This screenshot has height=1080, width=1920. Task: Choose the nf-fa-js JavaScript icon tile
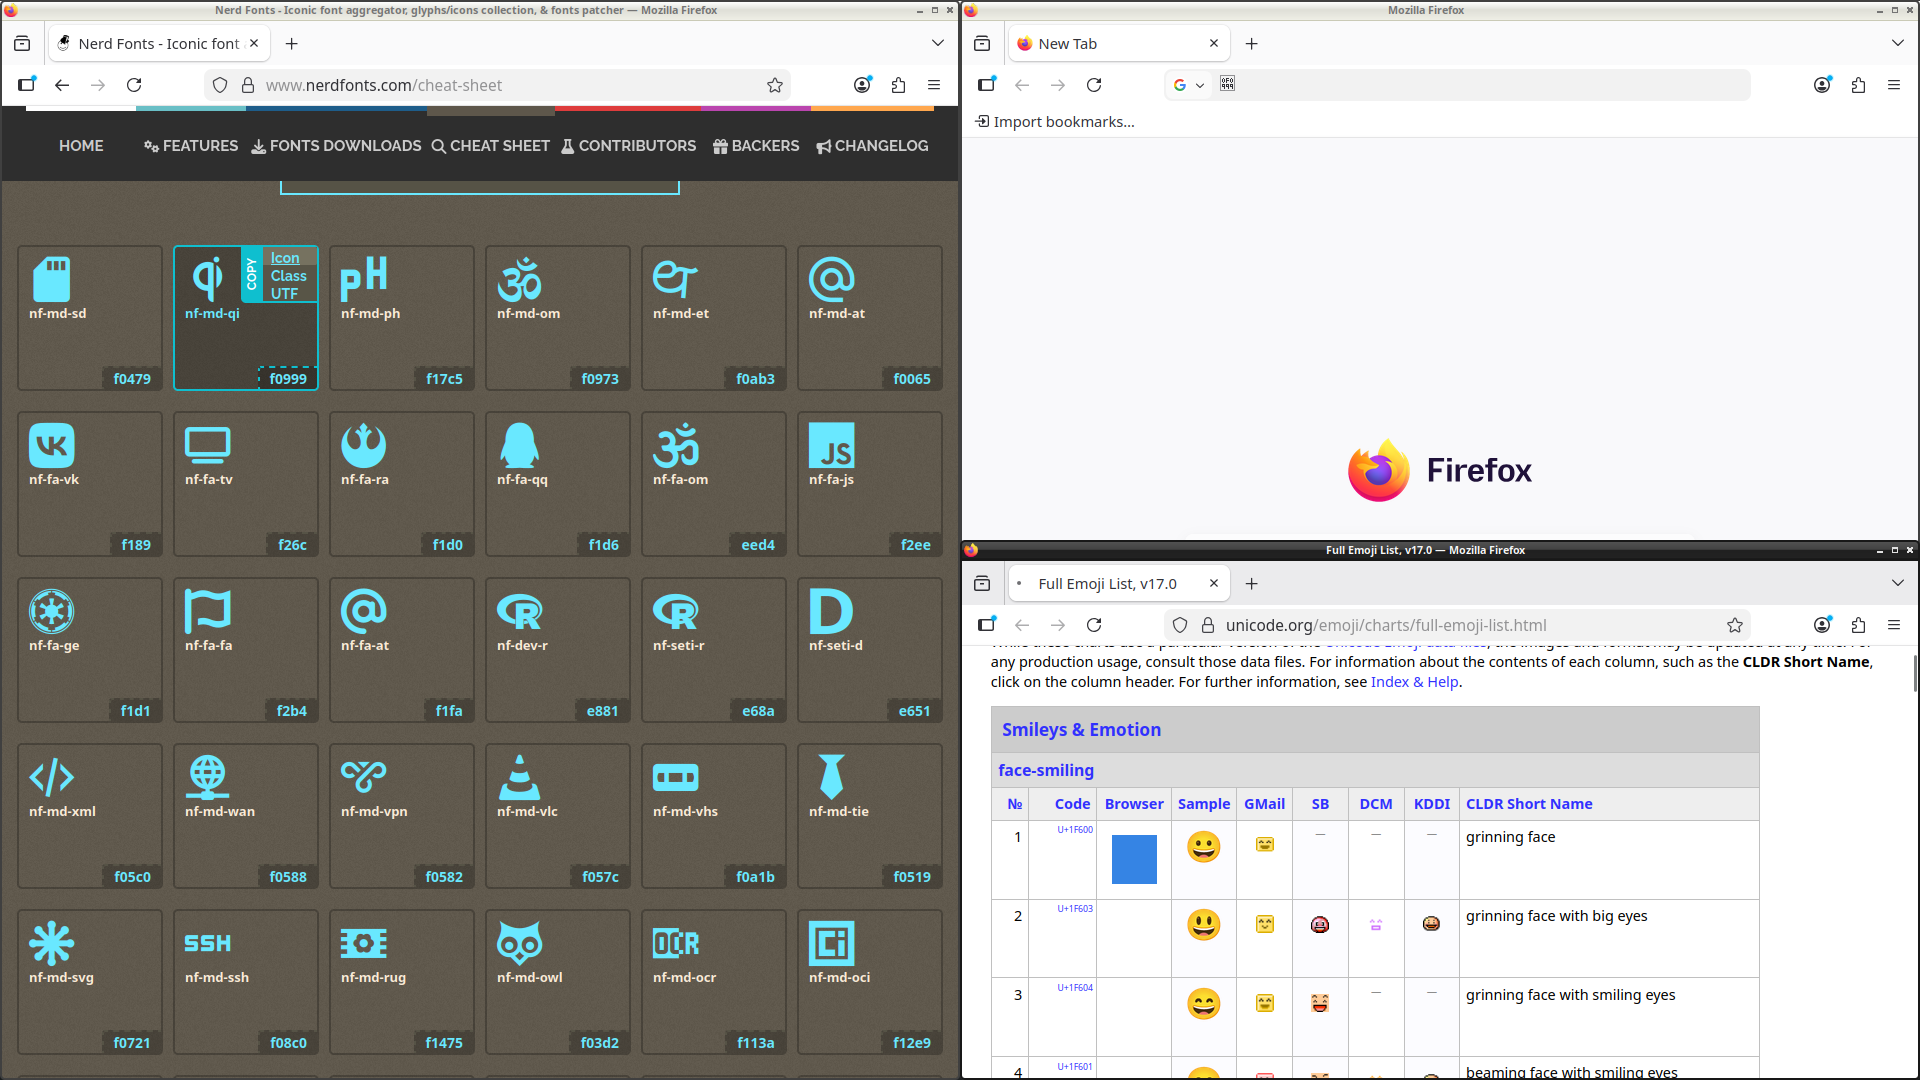[x=869, y=483]
